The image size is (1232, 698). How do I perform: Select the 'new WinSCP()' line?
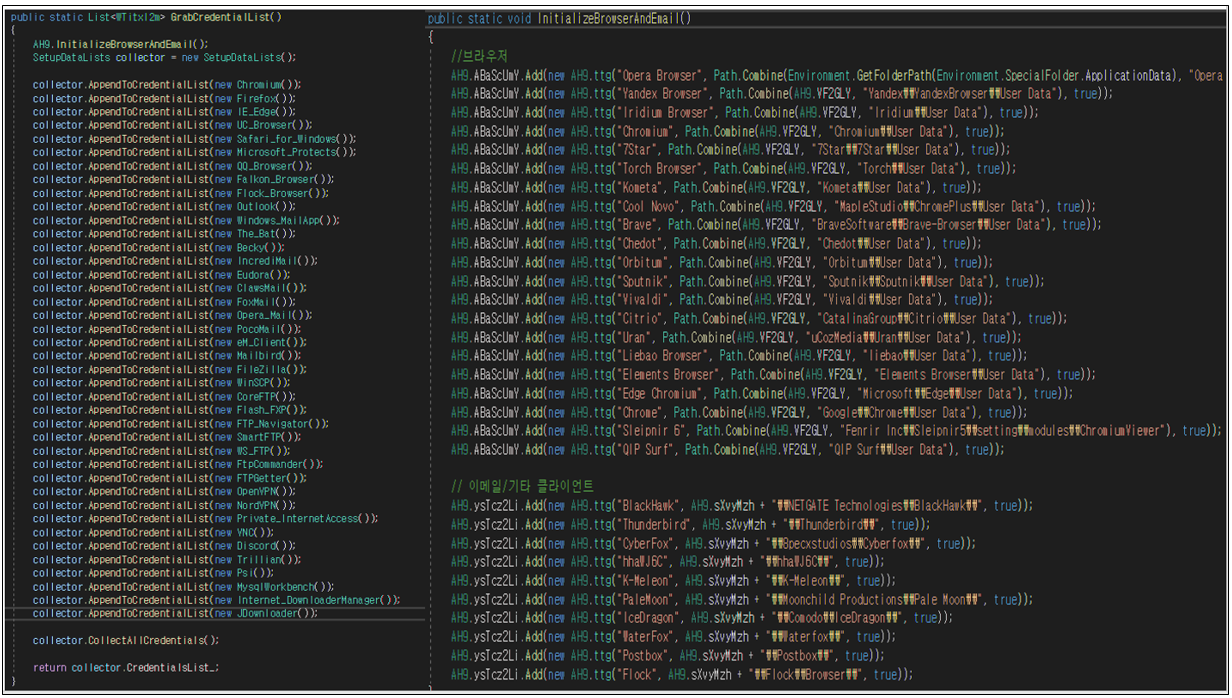pos(161,382)
